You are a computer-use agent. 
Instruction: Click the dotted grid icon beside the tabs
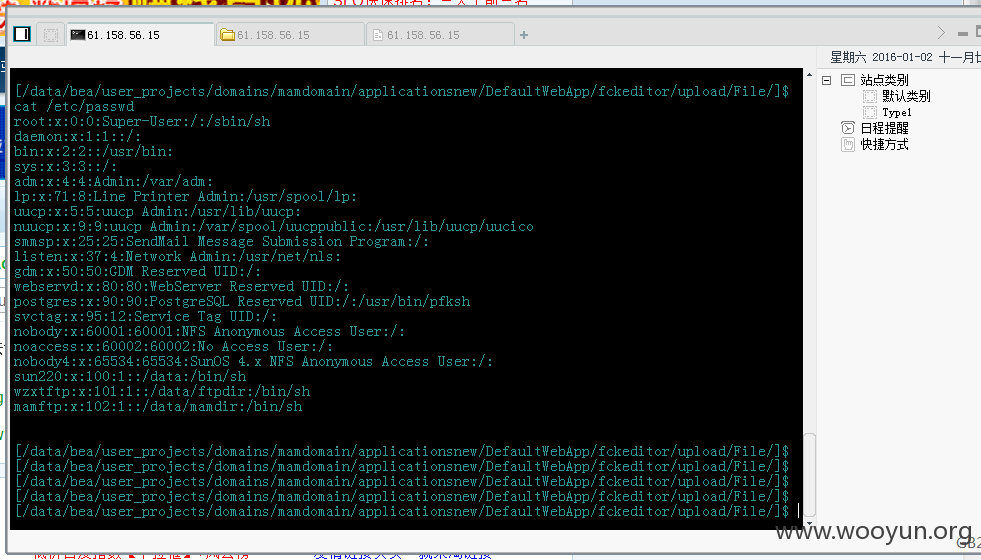tap(51, 34)
